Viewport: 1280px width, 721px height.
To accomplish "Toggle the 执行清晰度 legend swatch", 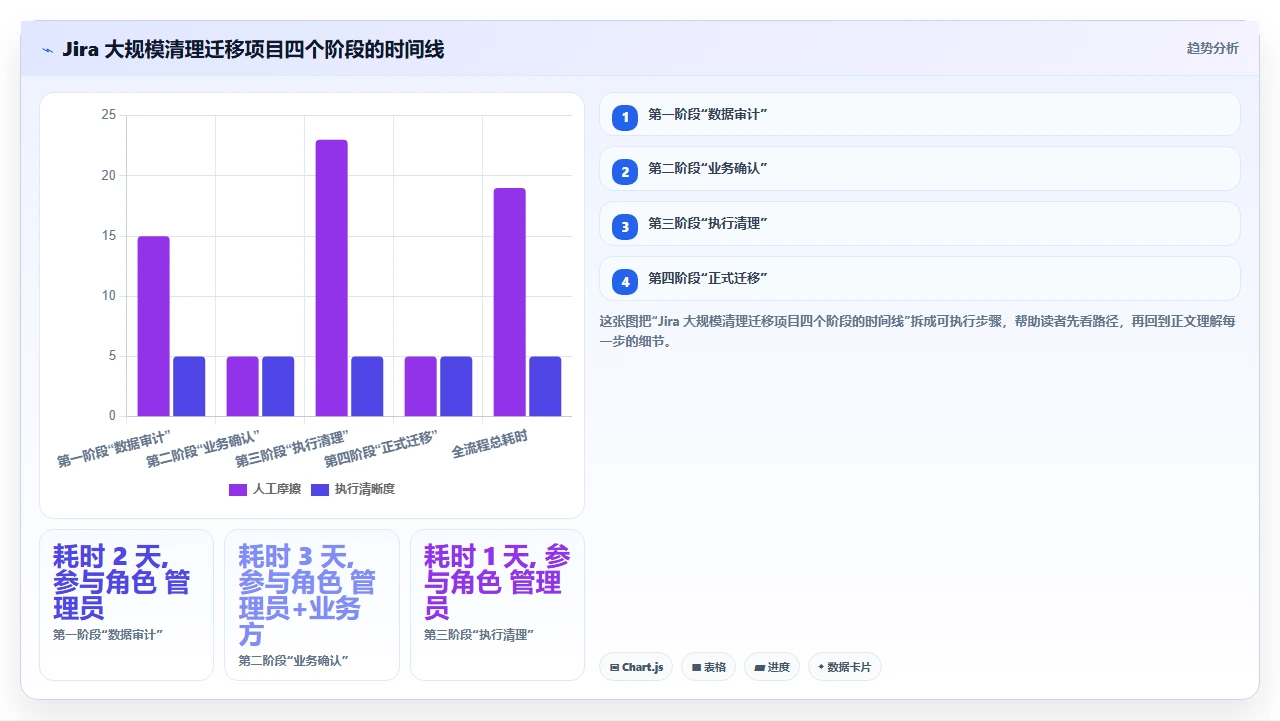I will coord(320,489).
